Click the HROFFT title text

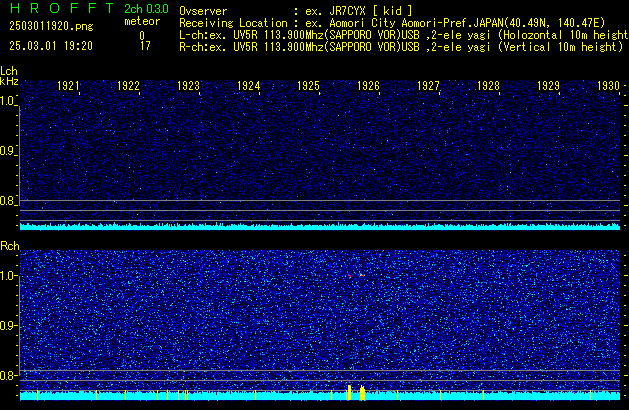pyautogui.click(x=62, y=8)
